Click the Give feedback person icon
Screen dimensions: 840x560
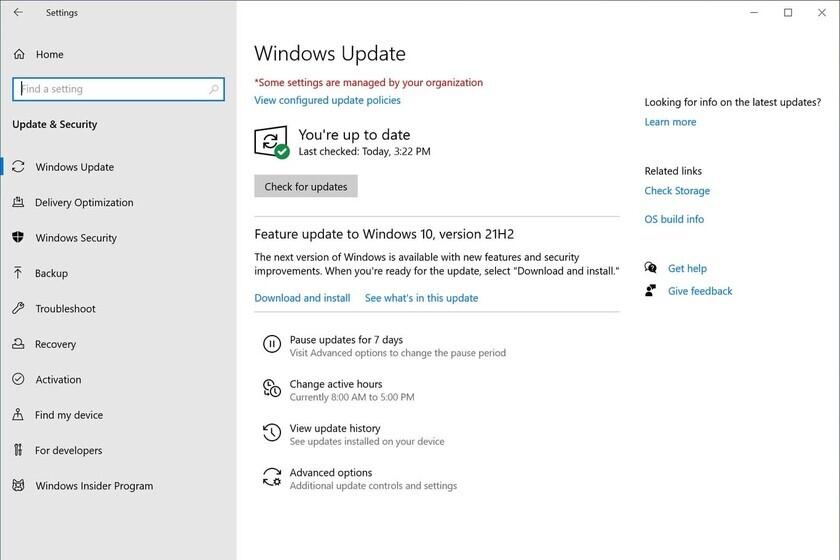[650, 290]
